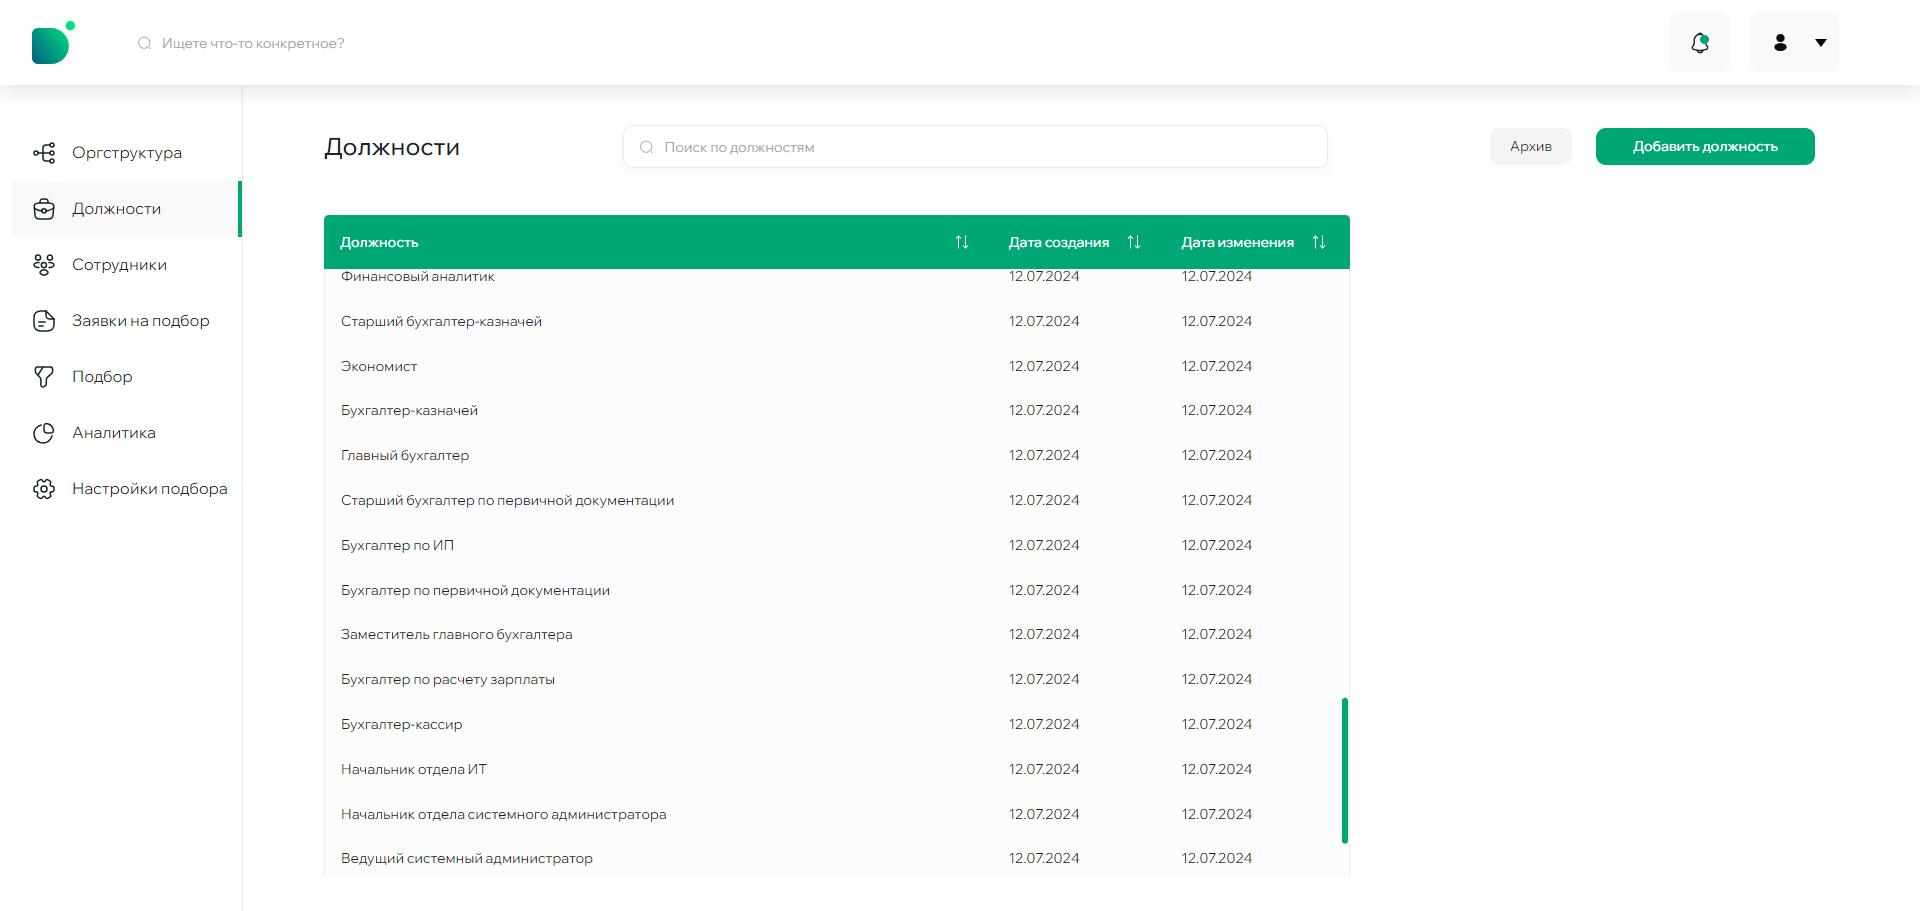Image resolution: width=1920 pixels, height=911 pixels.
Task: Click the user profile icon
Action: 1780,43
